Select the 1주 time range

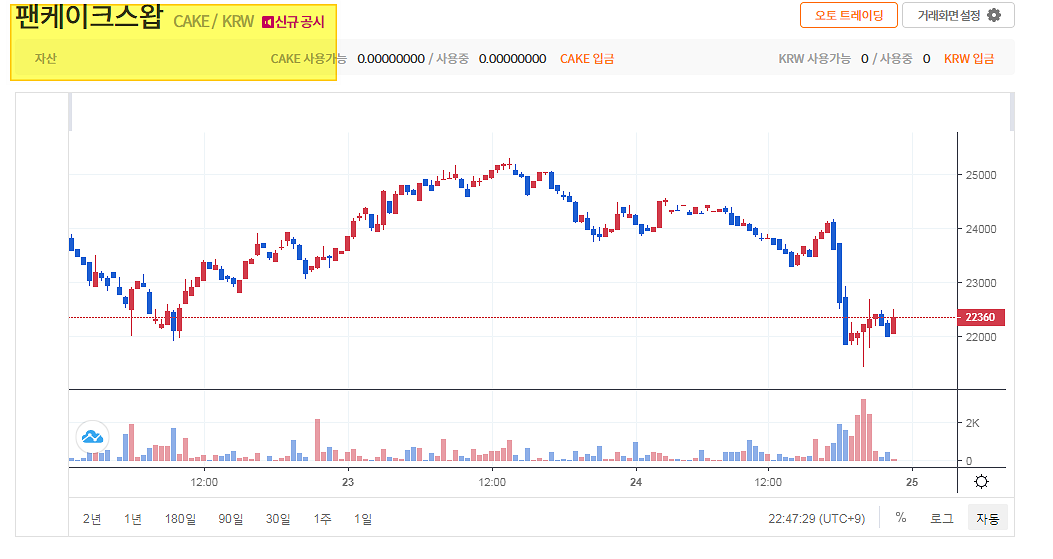coord(322,519)
